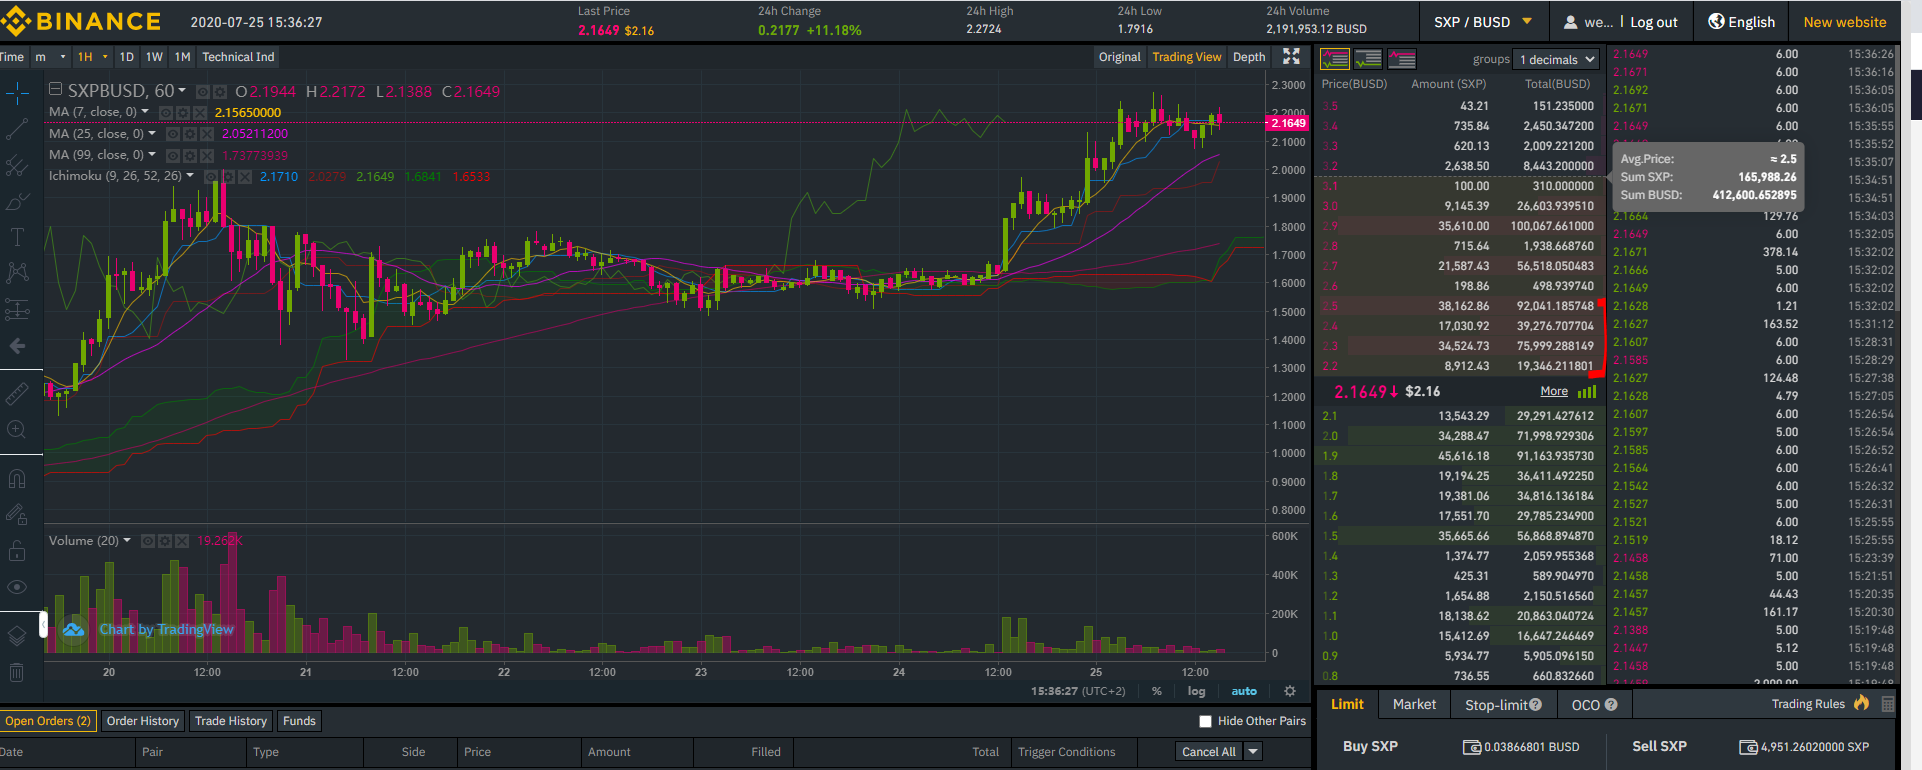Show buy orders only order book view
The image size is (1922, 770).
(1368, 59)
